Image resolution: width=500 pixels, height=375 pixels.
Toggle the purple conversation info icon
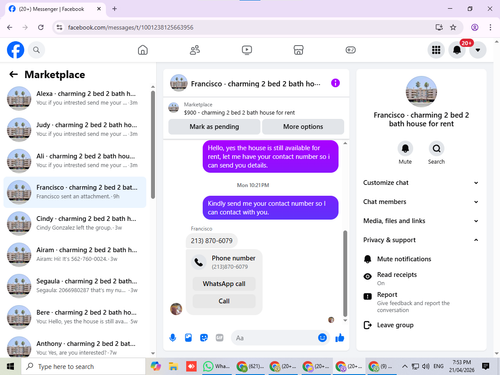click(x=335, y=83)
